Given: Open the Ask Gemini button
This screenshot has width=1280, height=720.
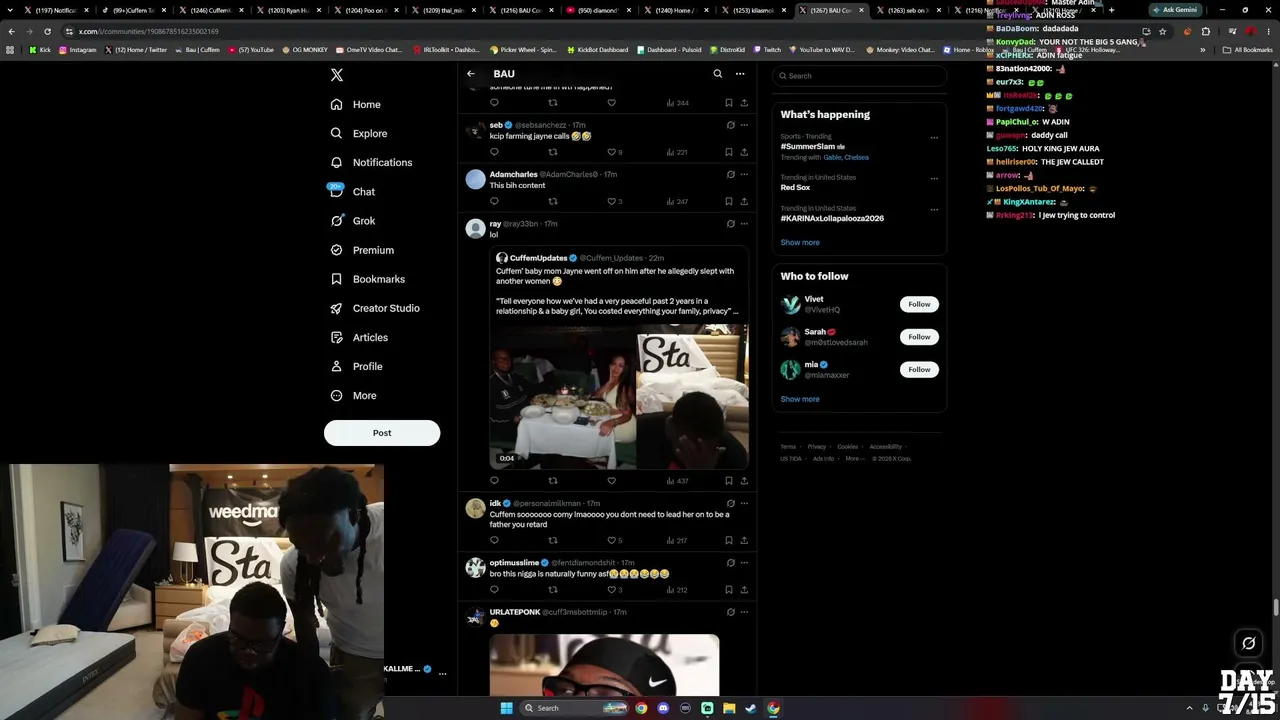Looking at the screenshot, I should pyautogui.click(x=1174, y=10).
